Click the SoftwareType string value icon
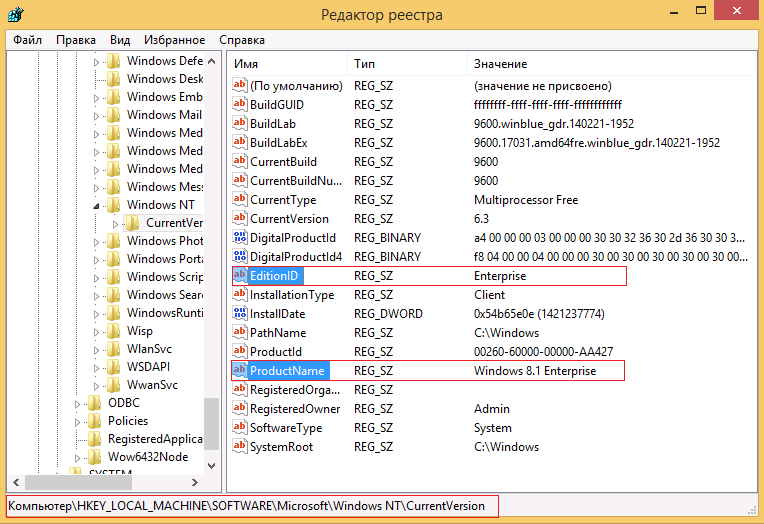Screen dimensions: 764x524 (x=239, y=427)
